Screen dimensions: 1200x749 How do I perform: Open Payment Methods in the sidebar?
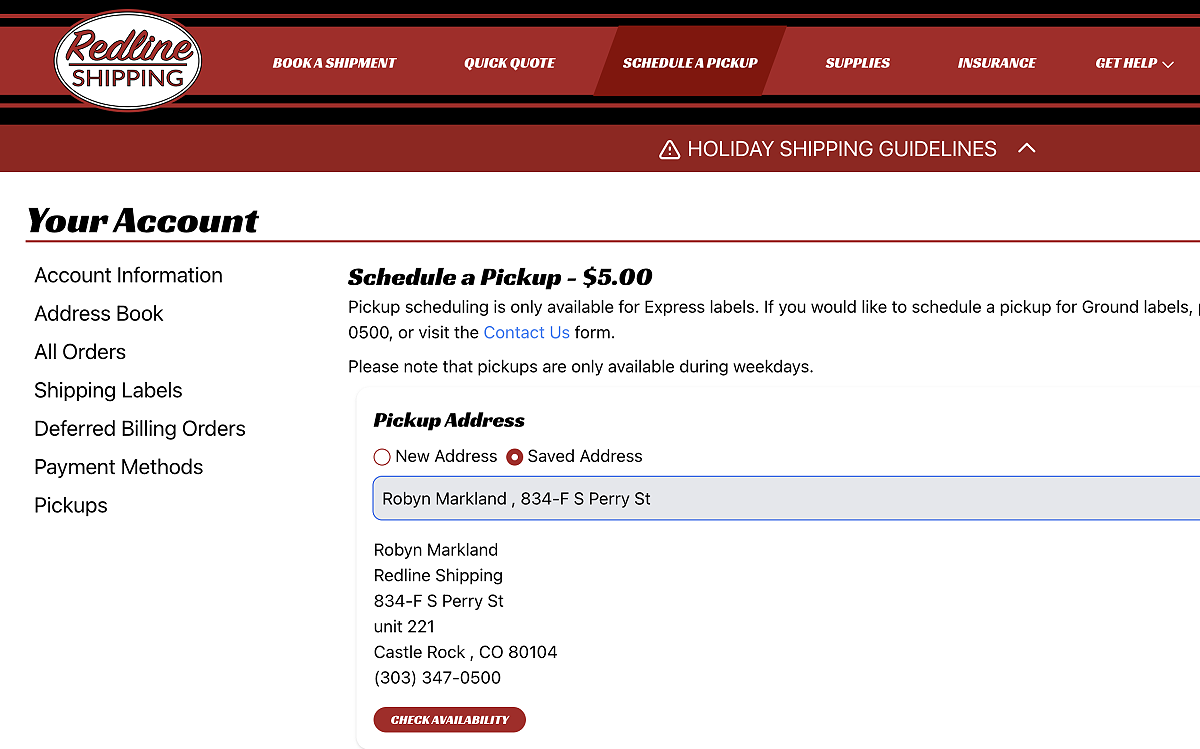coord(119,467)
